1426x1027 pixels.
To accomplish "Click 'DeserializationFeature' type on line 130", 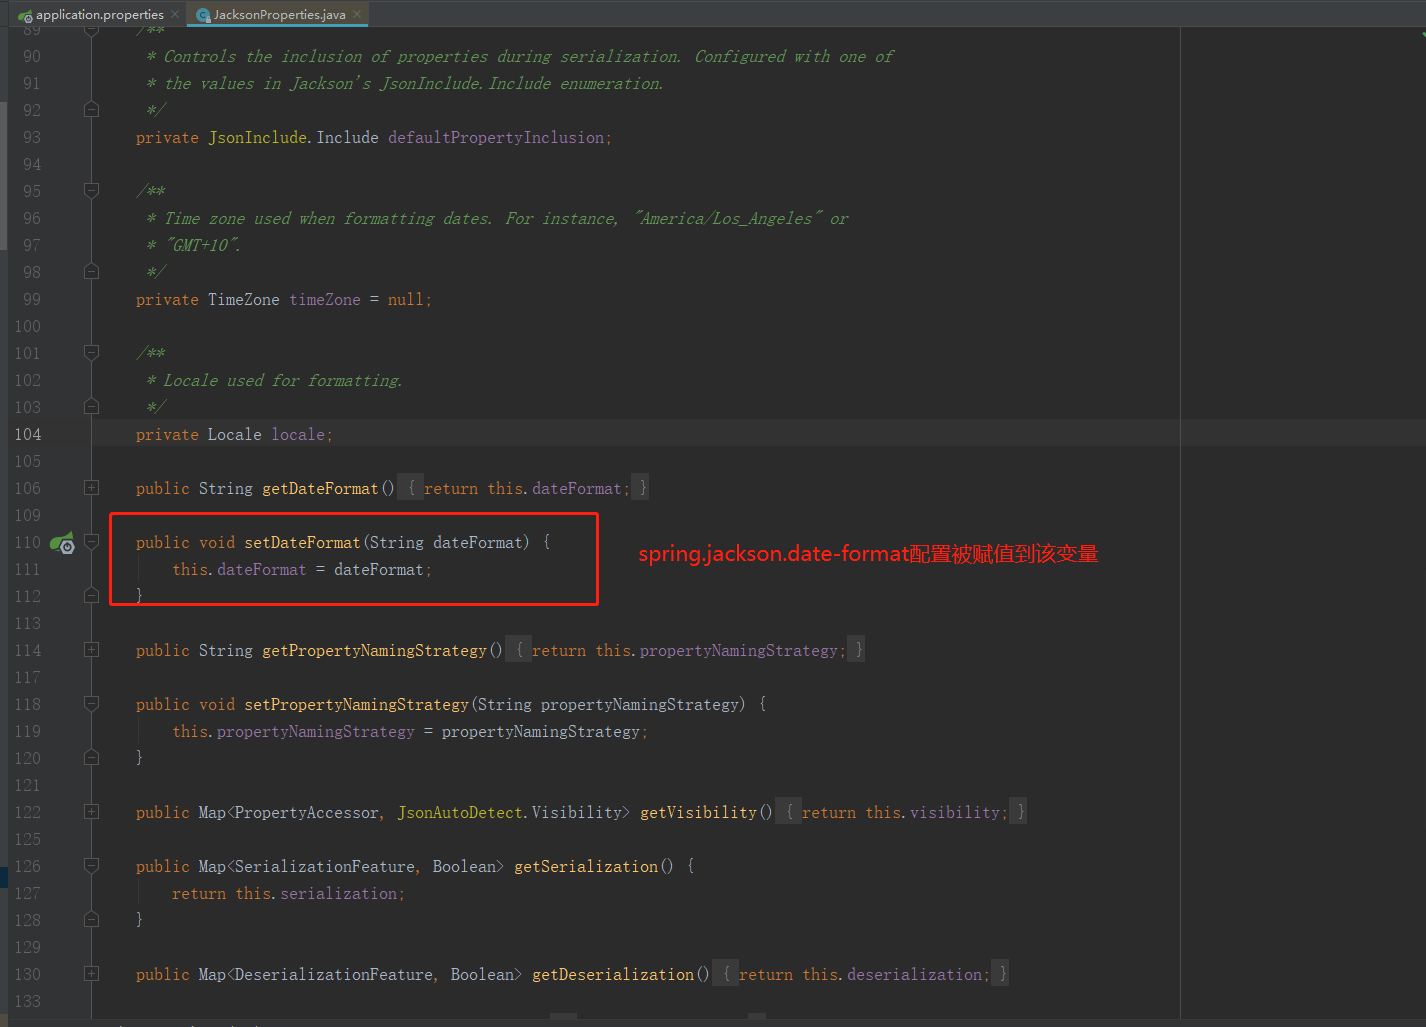I will (333, 974).
